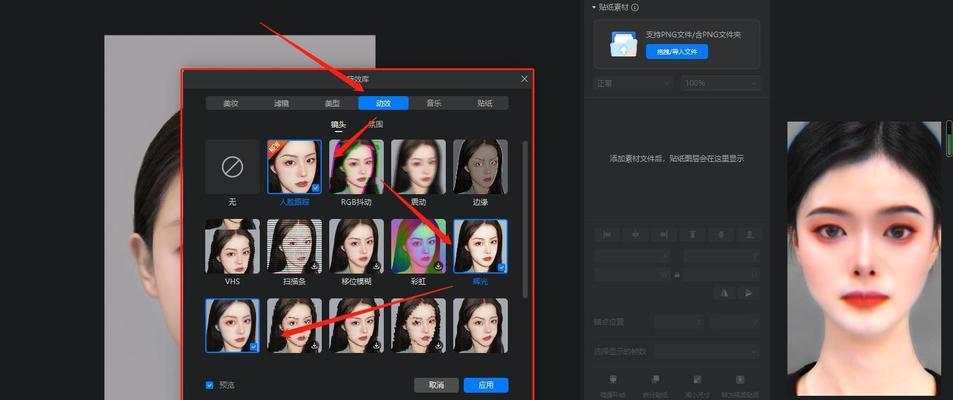Click the align left icon
953x400 pixels.
(606, 235)
